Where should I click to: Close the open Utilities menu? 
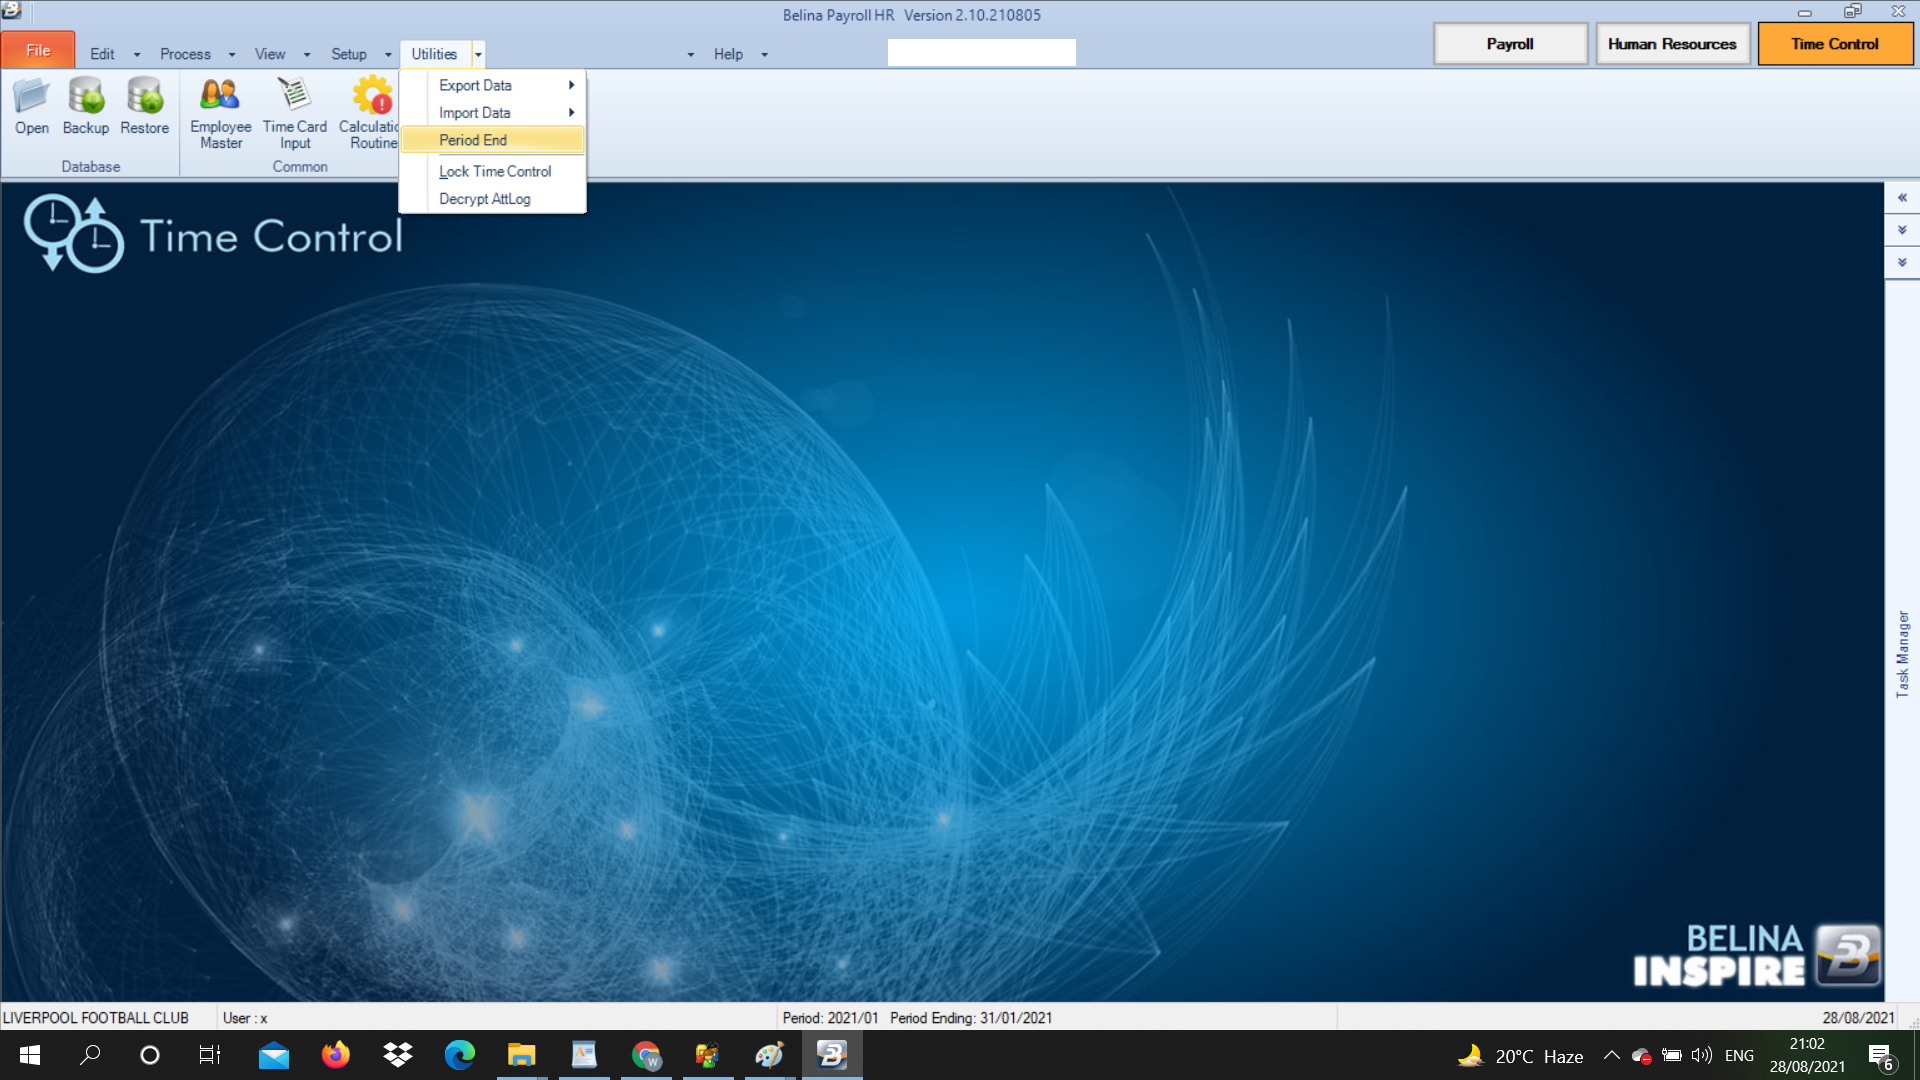pyautogui.click(x=434, y=54)
